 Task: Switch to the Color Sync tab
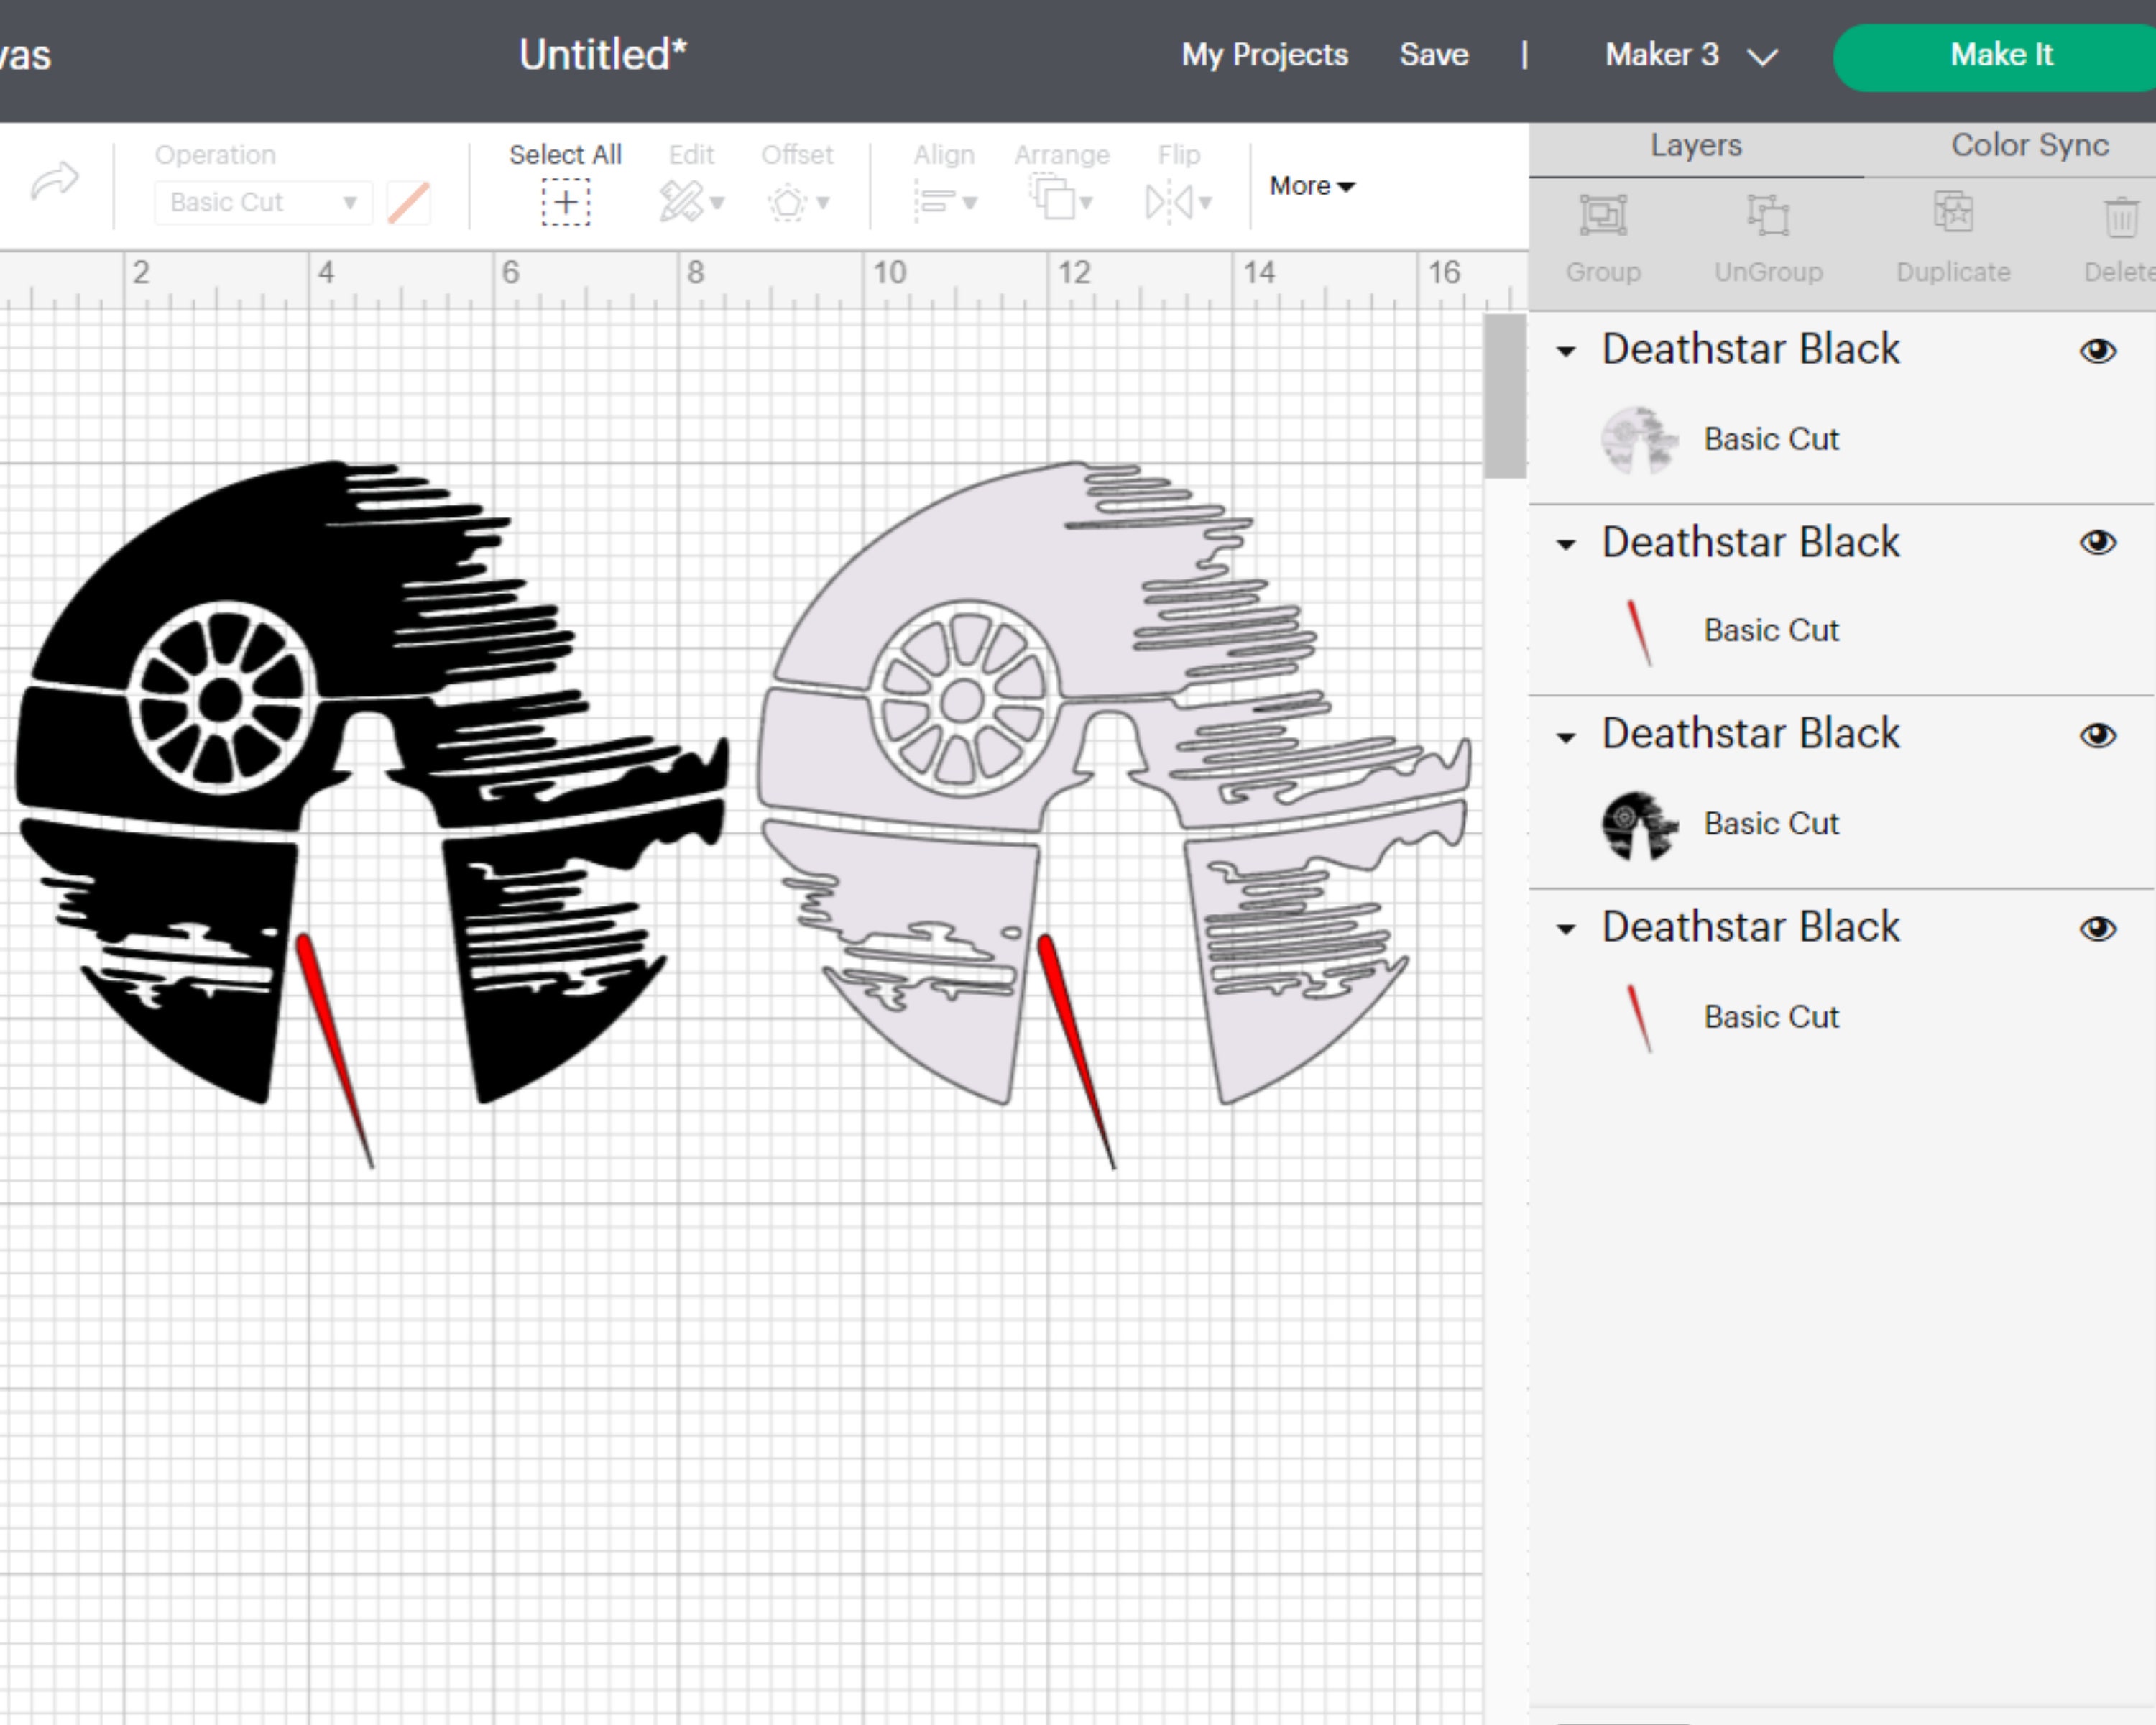coord(2028,145)
